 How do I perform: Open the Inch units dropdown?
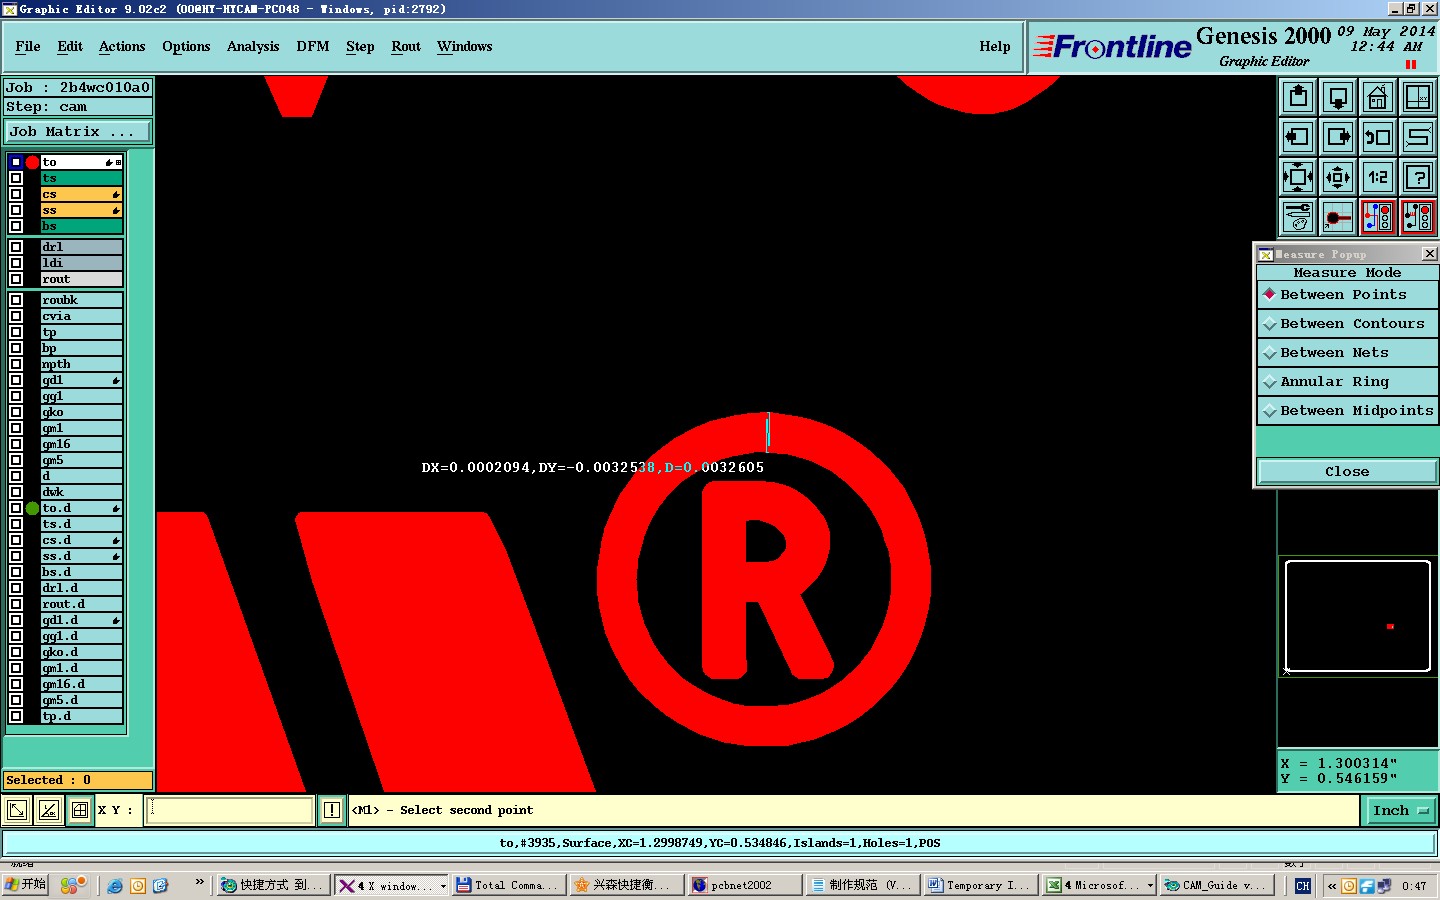1401,811
